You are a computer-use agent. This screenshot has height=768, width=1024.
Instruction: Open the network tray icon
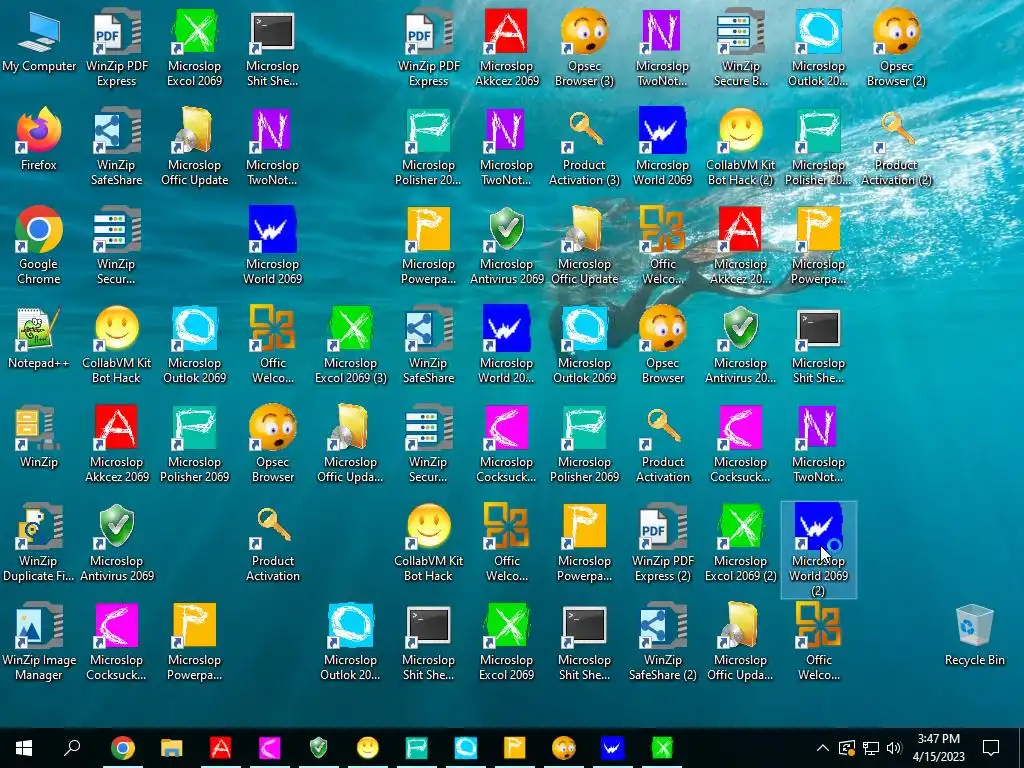[871, 748]
